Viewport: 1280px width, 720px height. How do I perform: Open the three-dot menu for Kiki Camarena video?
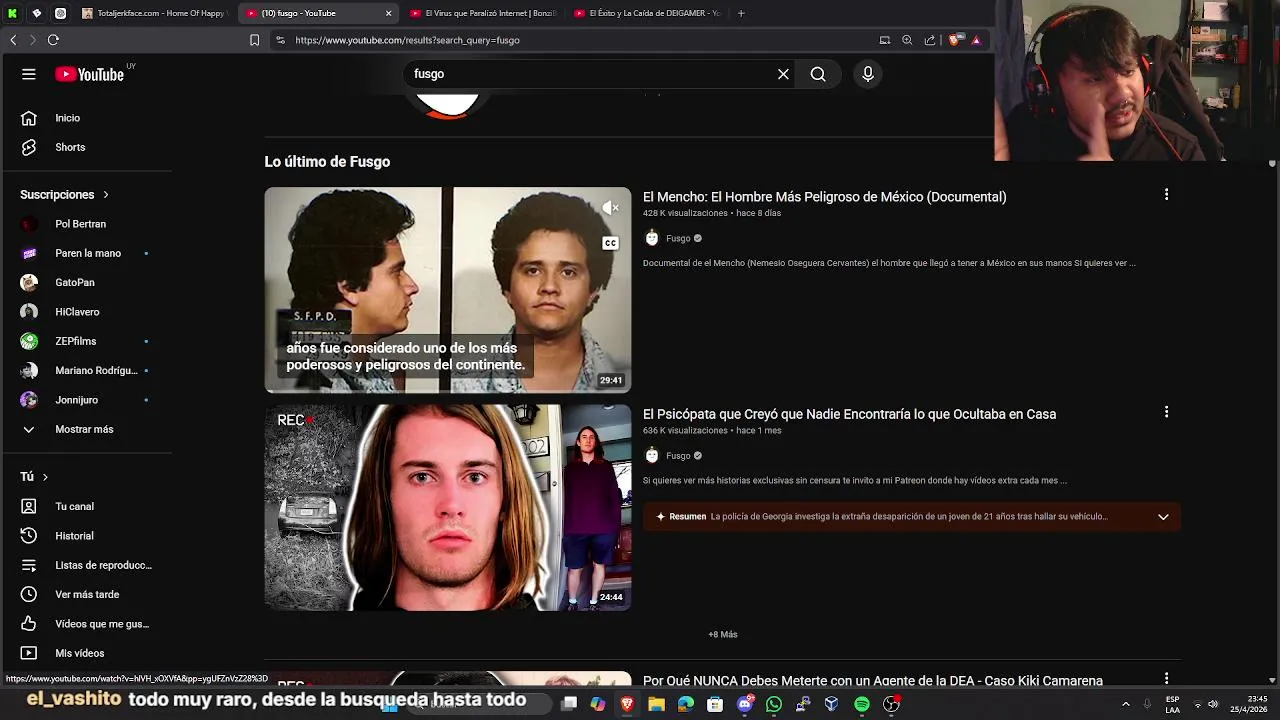point(1166,679)
